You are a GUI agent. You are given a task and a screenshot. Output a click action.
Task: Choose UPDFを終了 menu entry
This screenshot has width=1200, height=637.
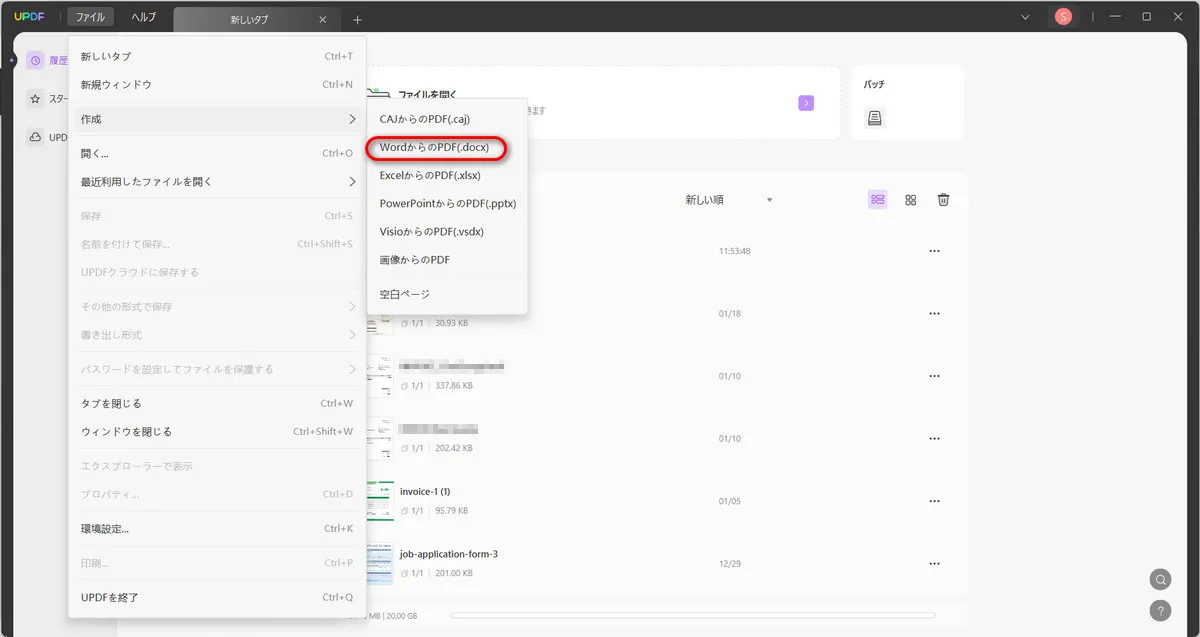pos(217,598)
